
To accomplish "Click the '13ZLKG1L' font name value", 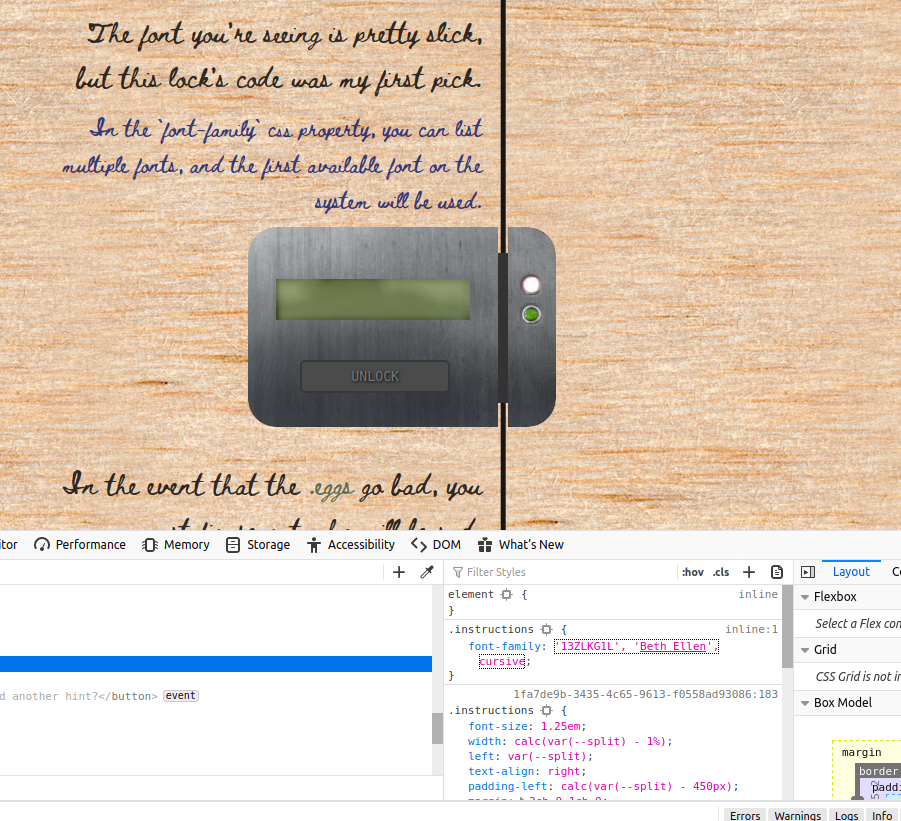I will pos(587,646).
